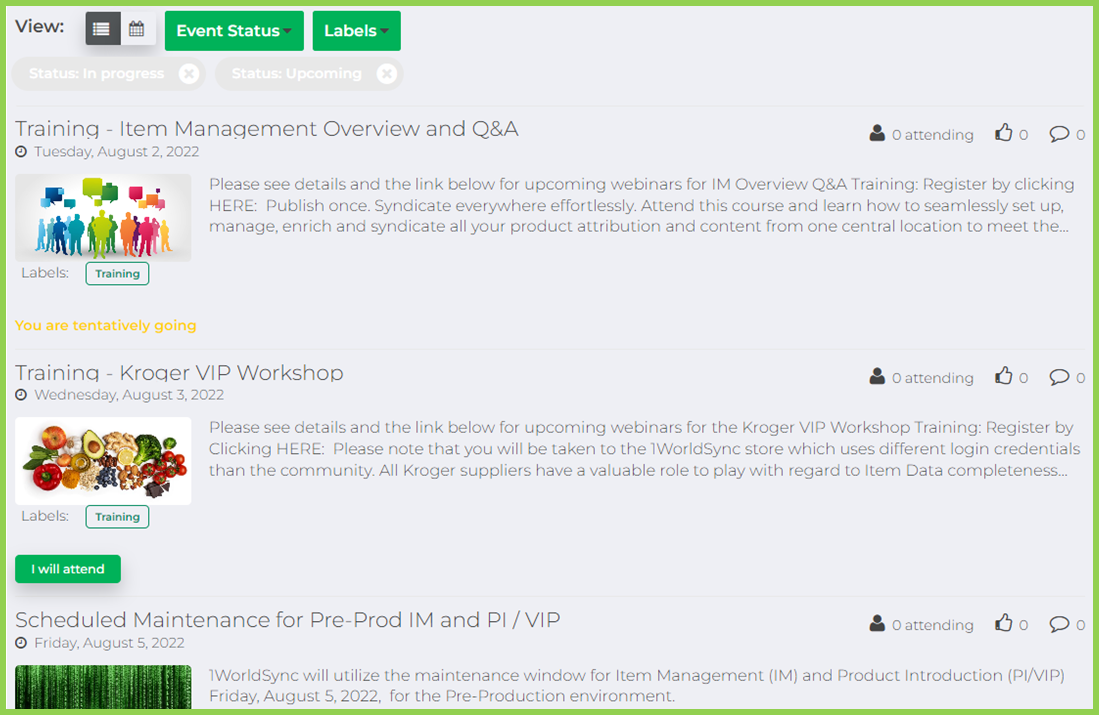This screenshot has width=1099, height=715.
Task: Open comments on the Kroger VIP Workshop event
Action: click(x=1060, y=376)
